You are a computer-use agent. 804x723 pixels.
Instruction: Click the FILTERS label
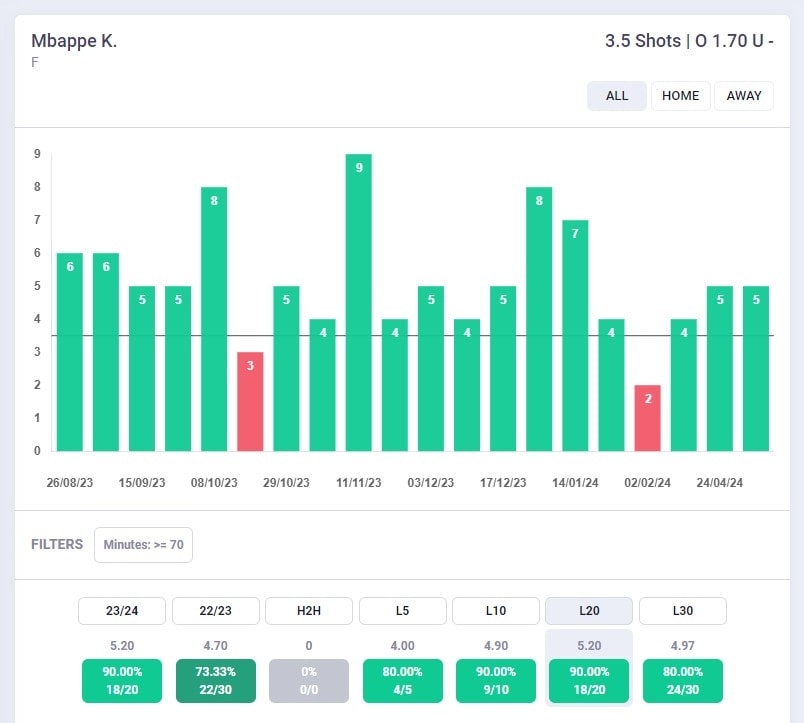[x=57, y=545]
